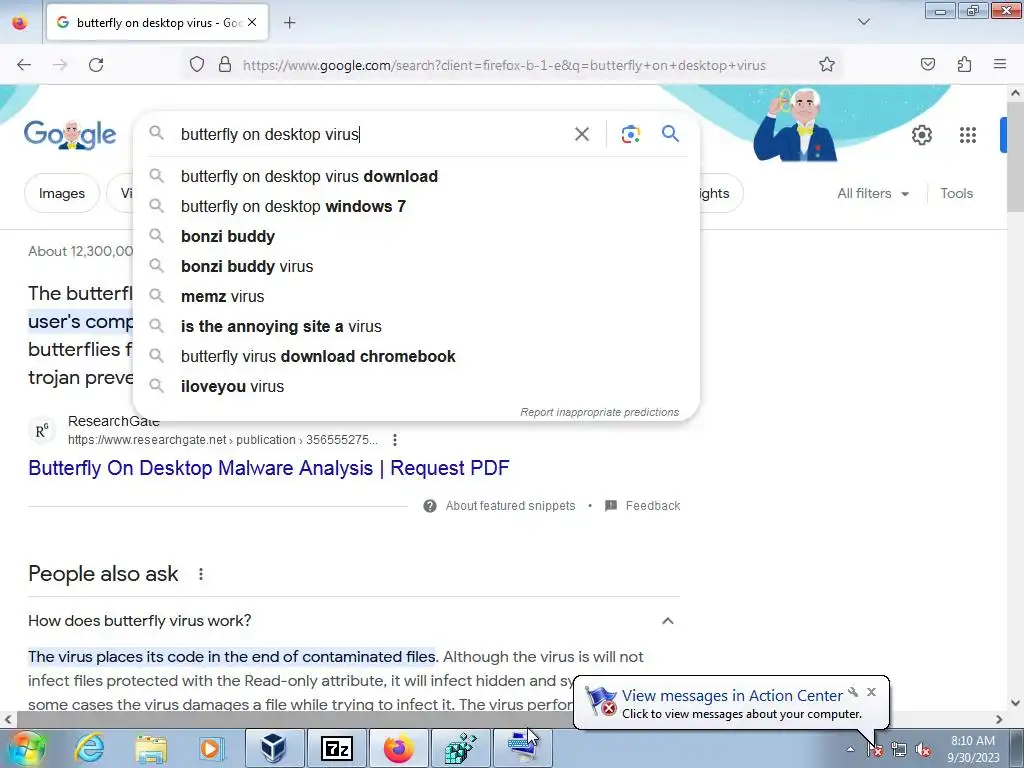Image resolution: width=1024 pixels, height=768 pixels.
Task: View site security padlock information
Action: (x=225, y=64)
